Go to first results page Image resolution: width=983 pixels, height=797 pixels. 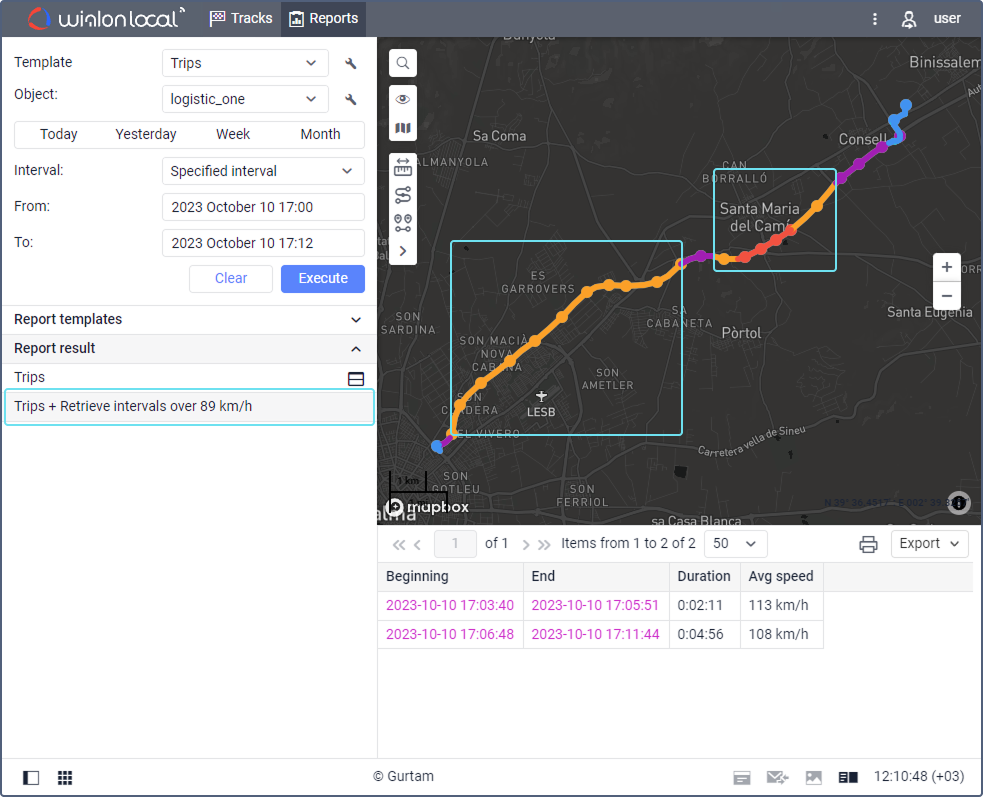pyautogui.click(x=398, y=544)
